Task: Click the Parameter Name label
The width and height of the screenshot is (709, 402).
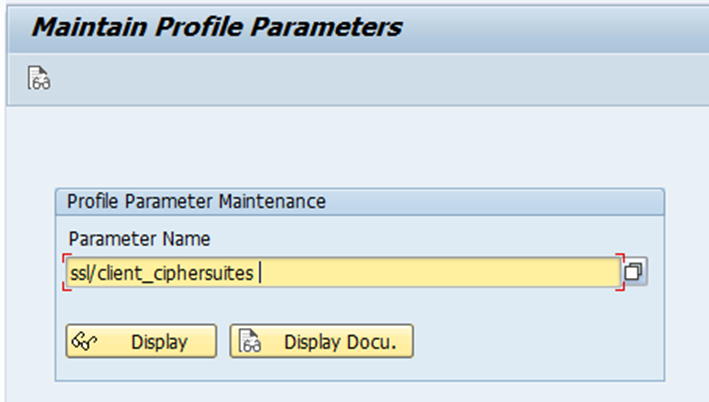Action: [x=139, y=239]
